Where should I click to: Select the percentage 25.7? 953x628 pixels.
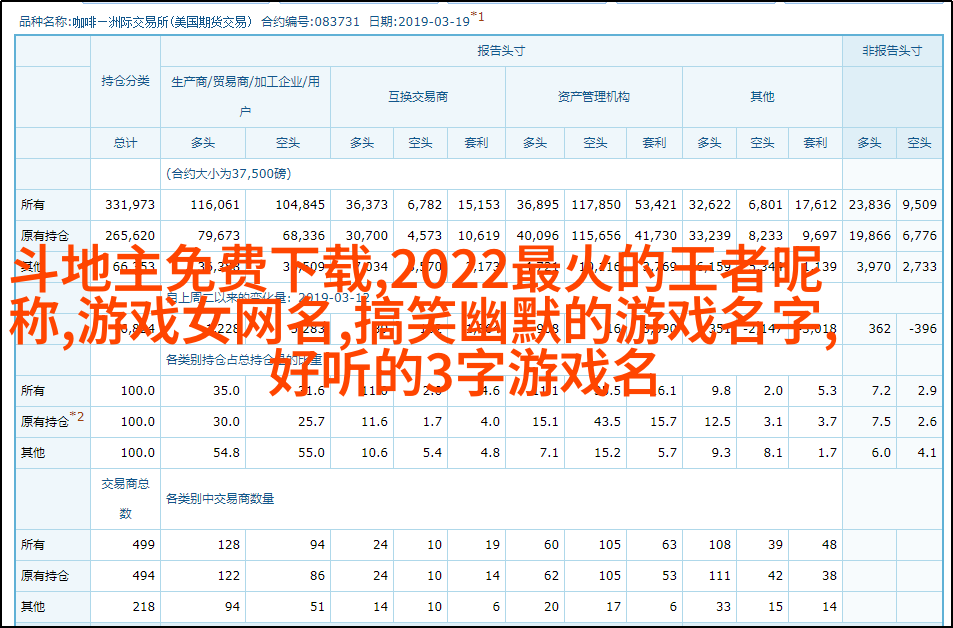click(311, 421)
